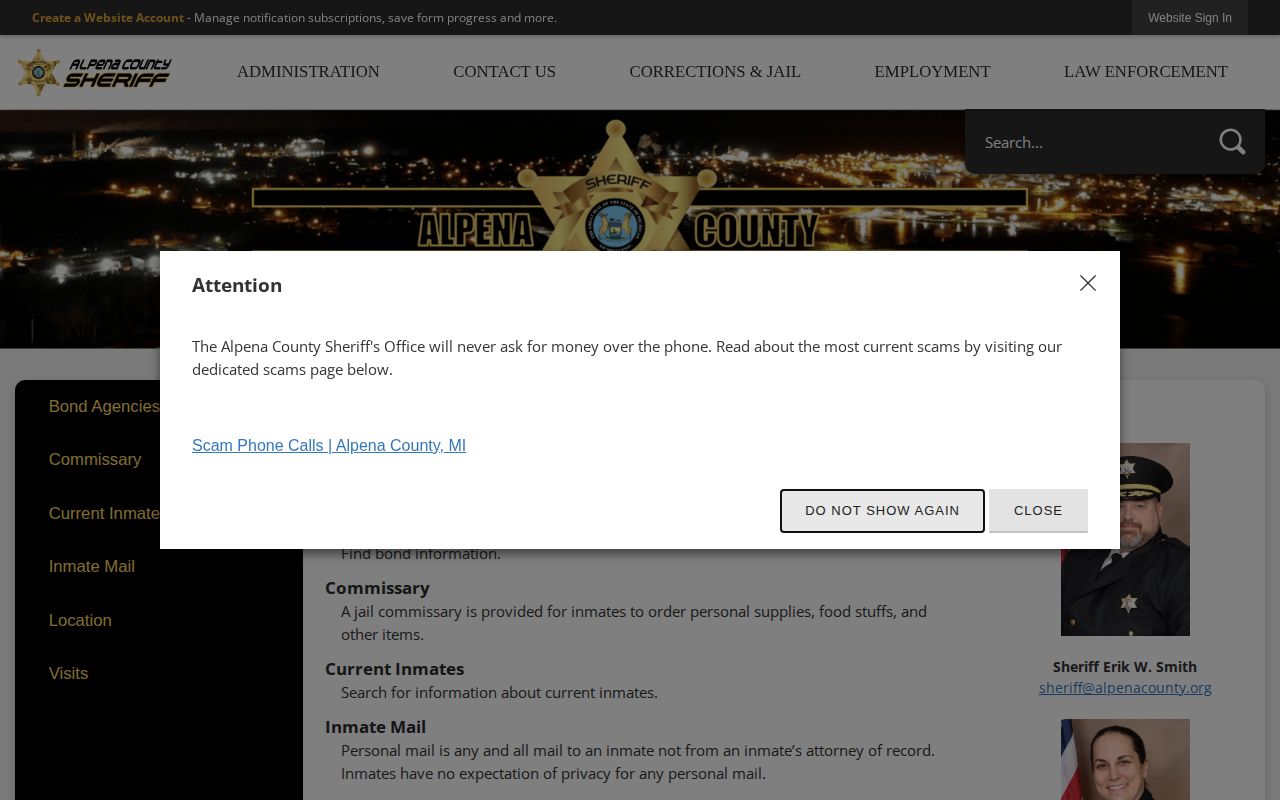Click Create a Website Account link
1280x800 pixels.
point(108,18)
